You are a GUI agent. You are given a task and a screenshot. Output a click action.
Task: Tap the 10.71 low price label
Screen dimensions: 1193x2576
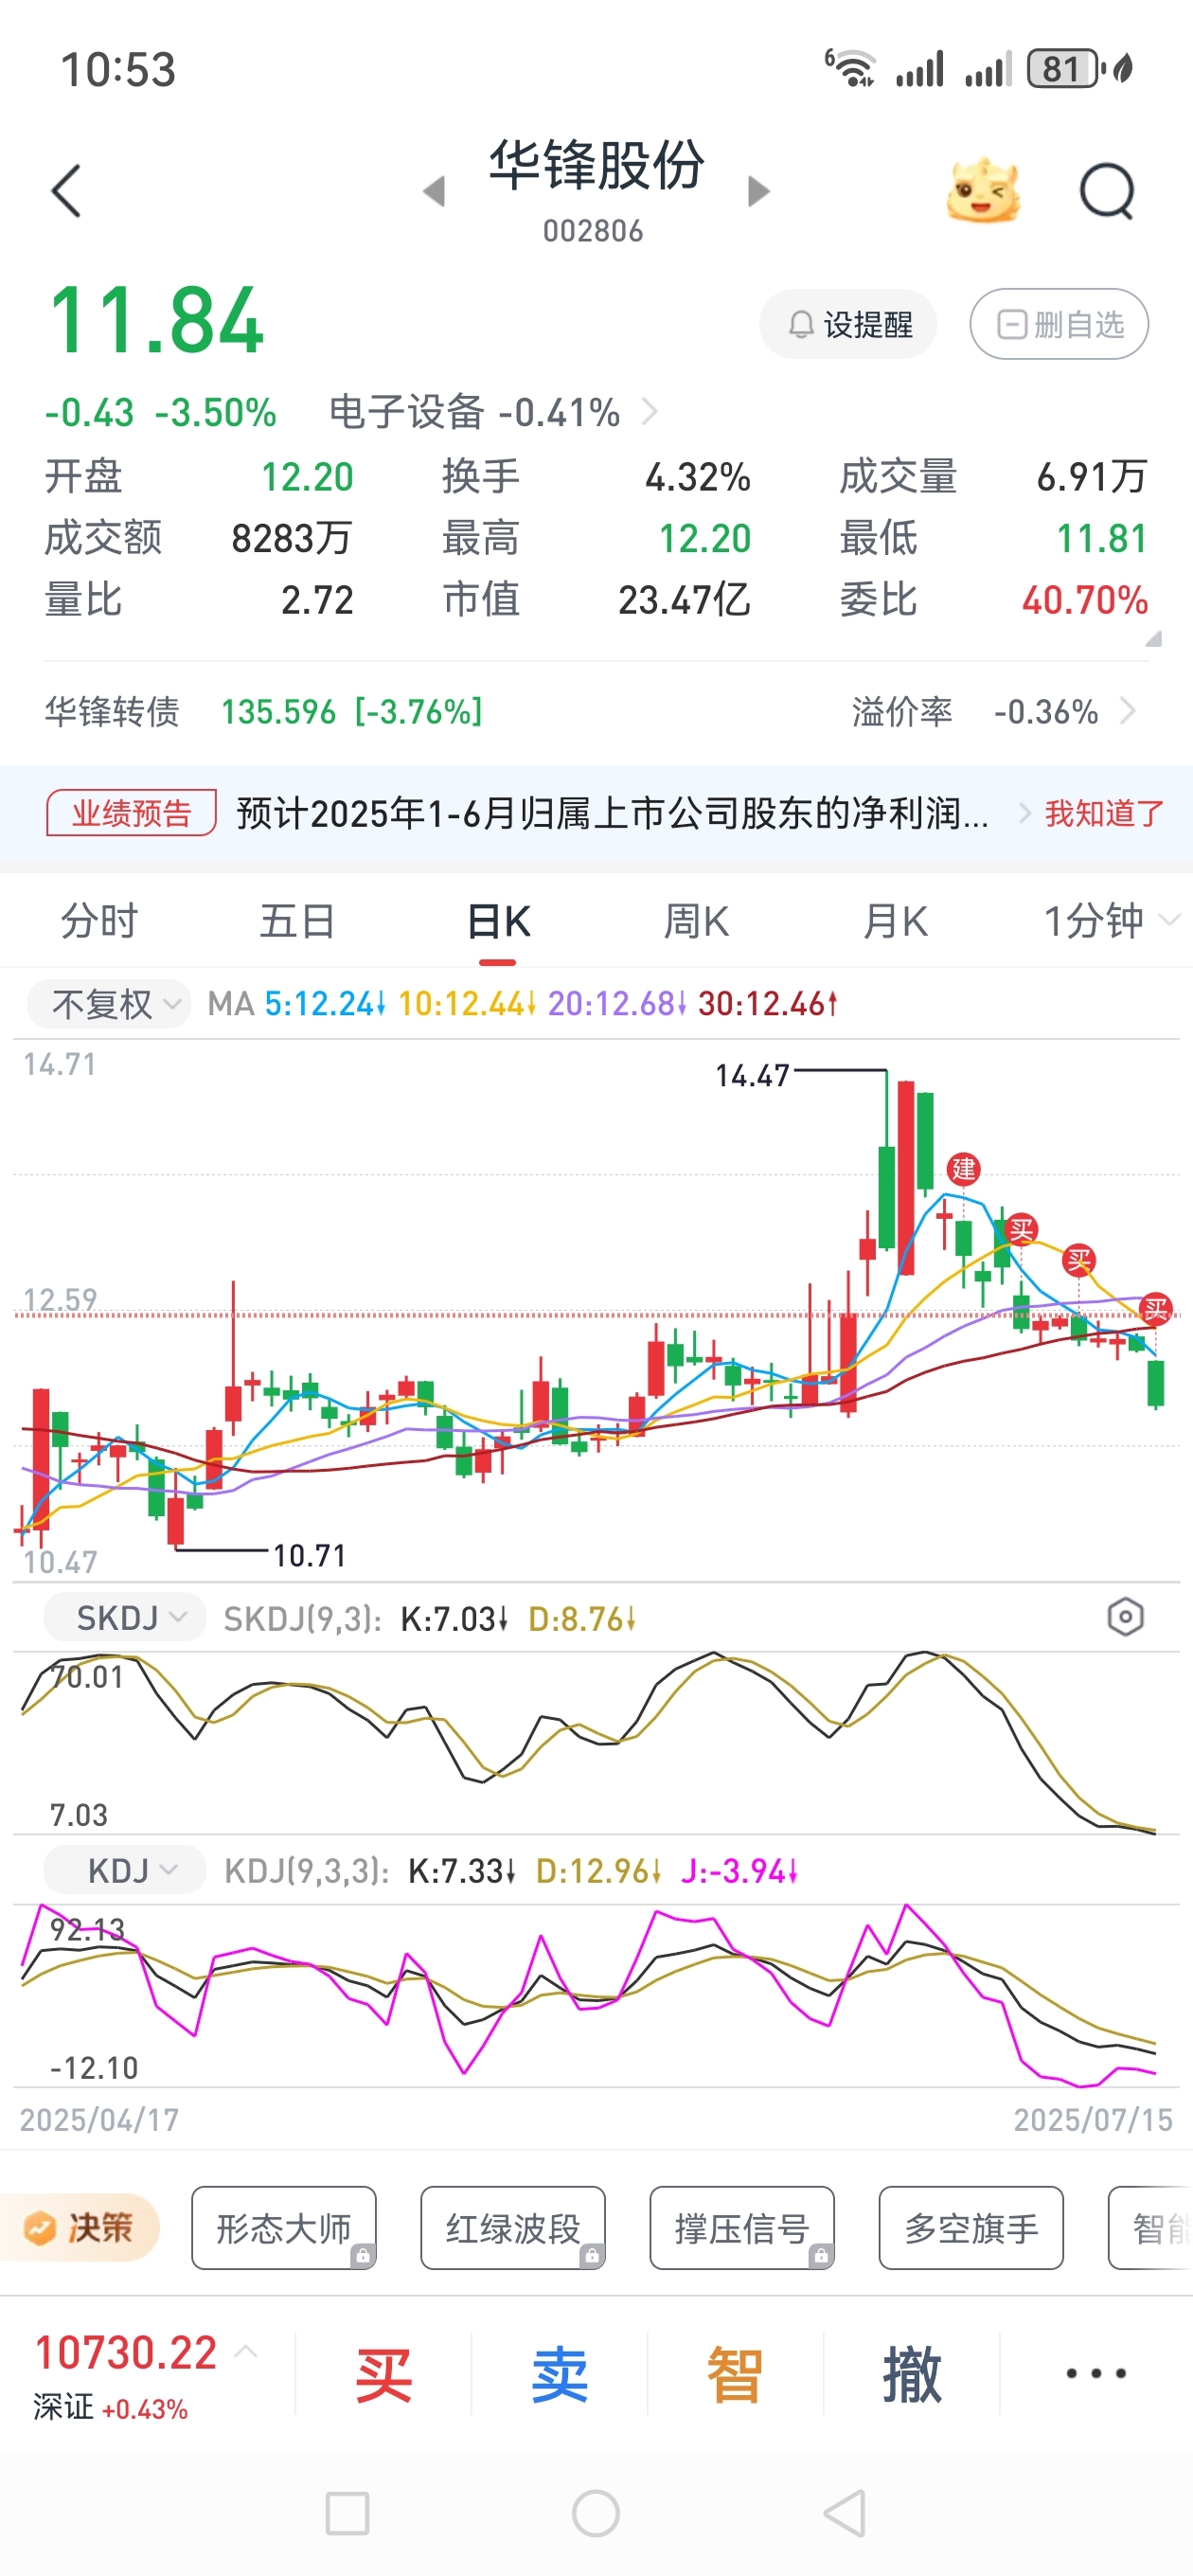(x=310, y=1555)
